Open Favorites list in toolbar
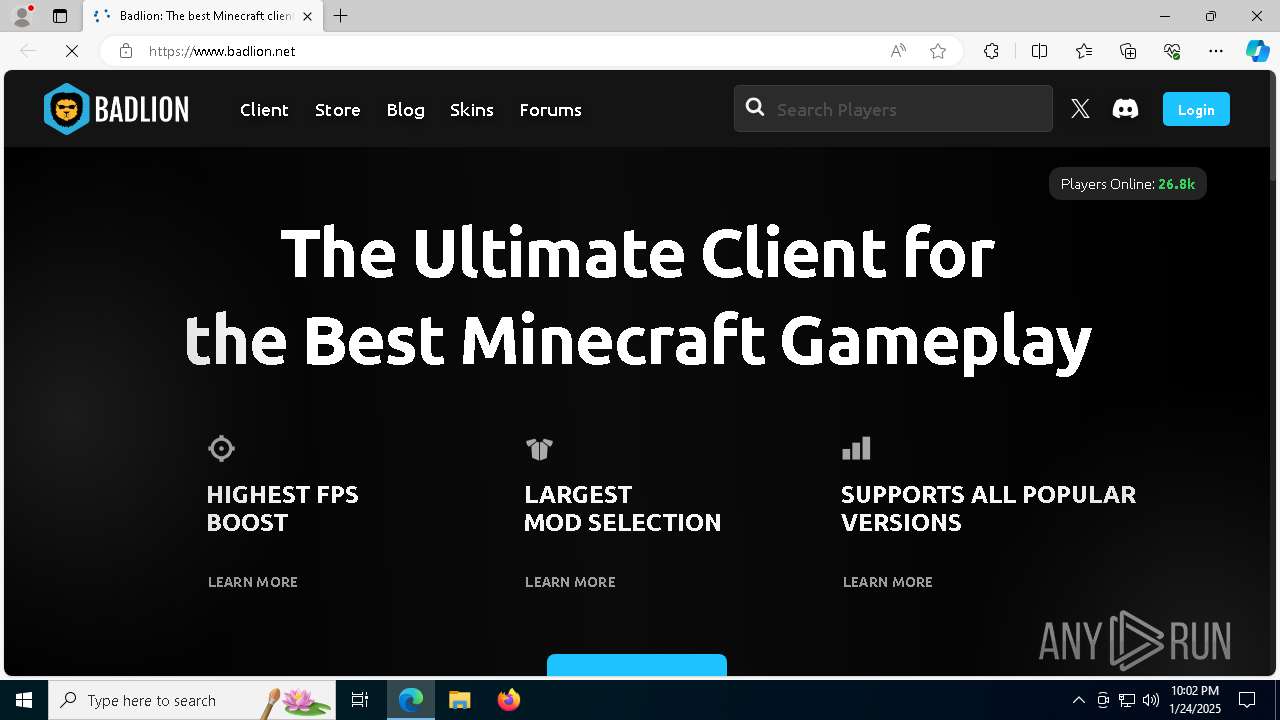 coord(1084,51)
